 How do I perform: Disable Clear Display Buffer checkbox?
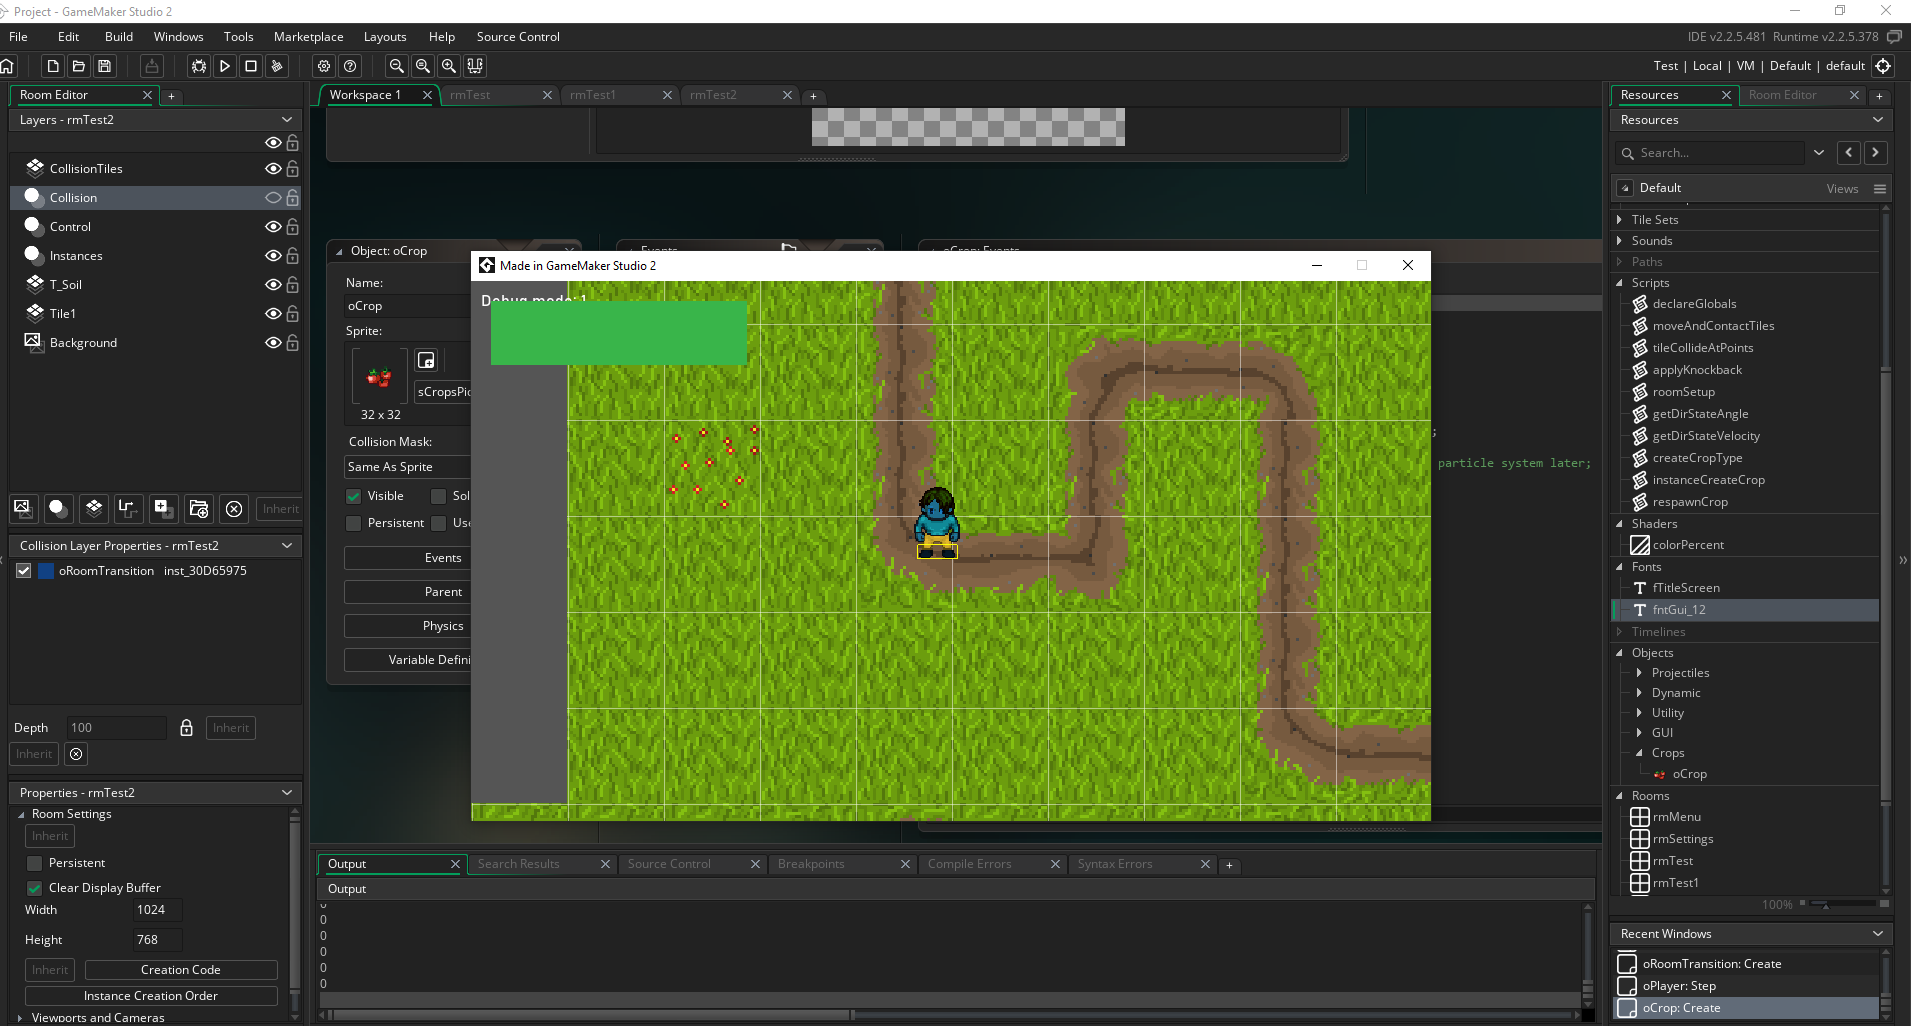[x=35, y=888]
